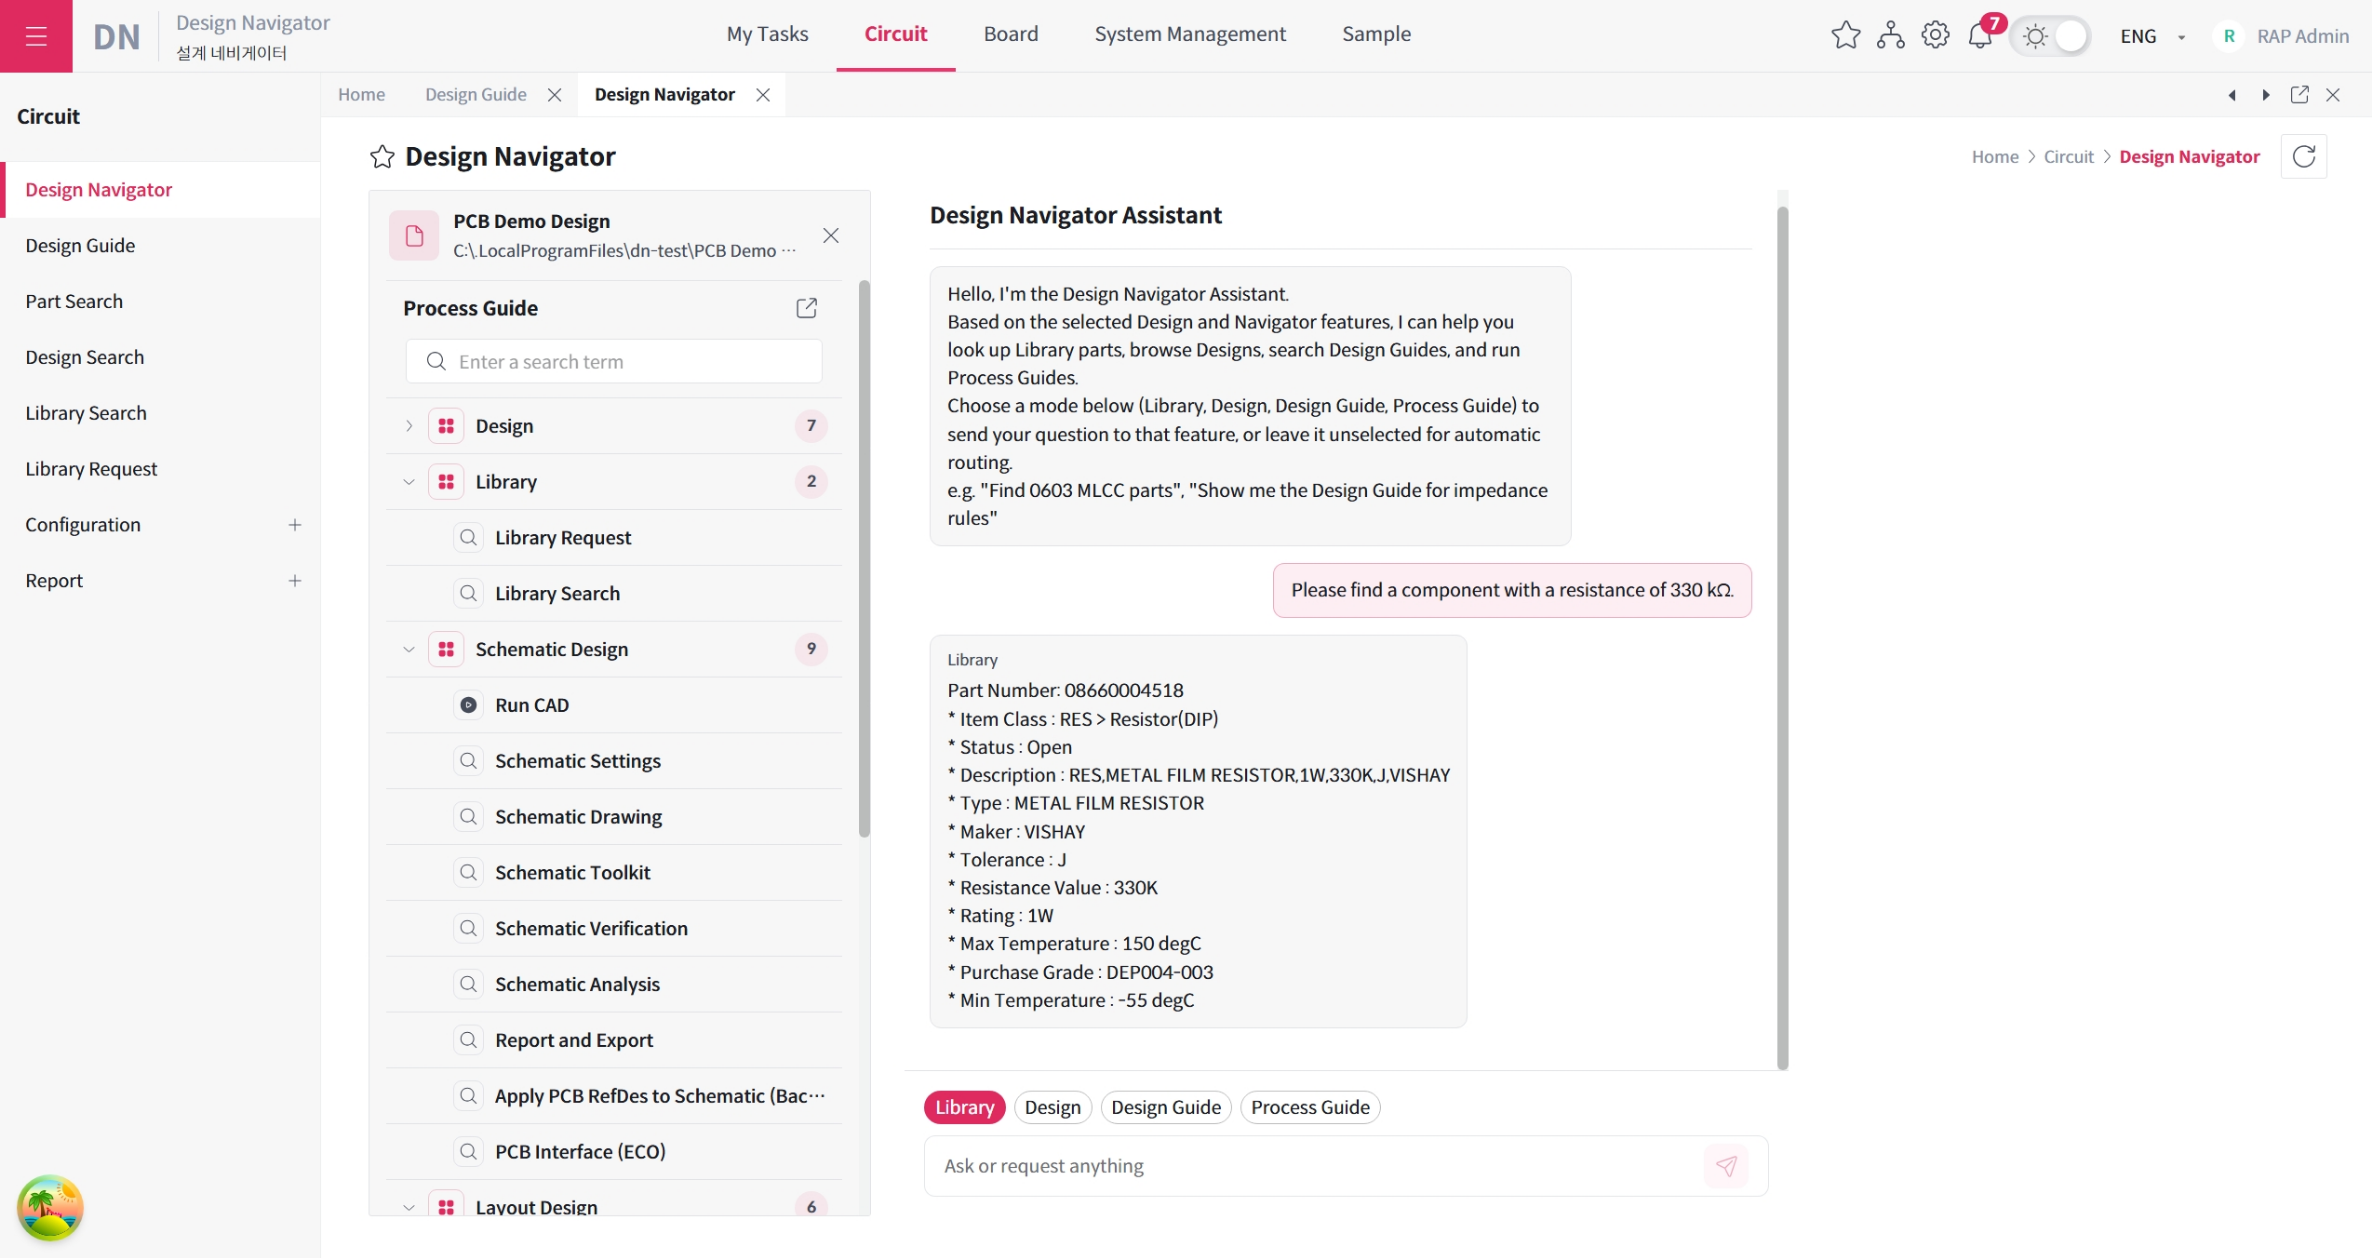The image size is (2372, 1258).
Task: Expand the Design process group
Action: [409, 426]
